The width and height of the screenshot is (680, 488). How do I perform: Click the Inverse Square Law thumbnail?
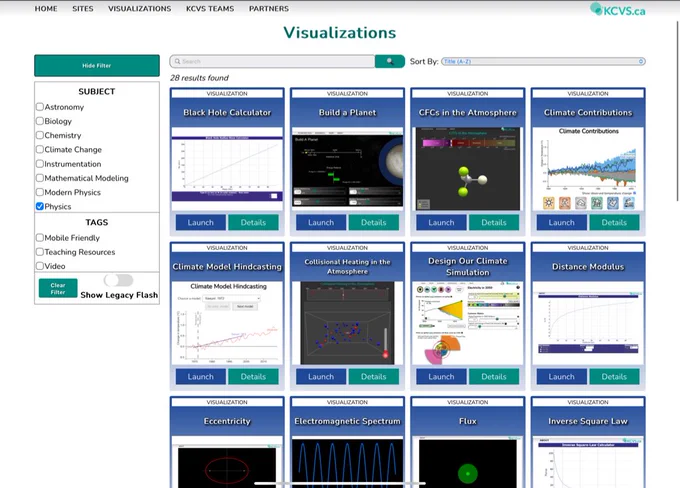[x=588, y=462]
